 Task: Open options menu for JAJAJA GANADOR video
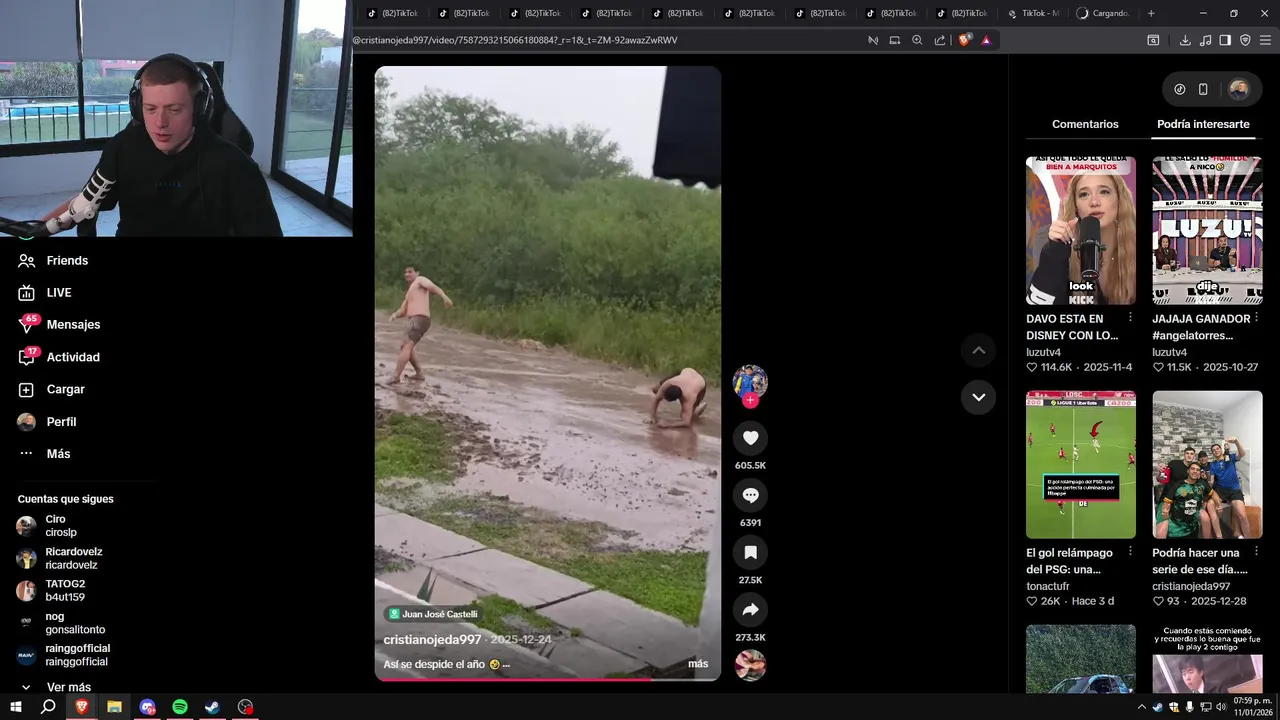pyautogui.click(x=1256, y=317)
